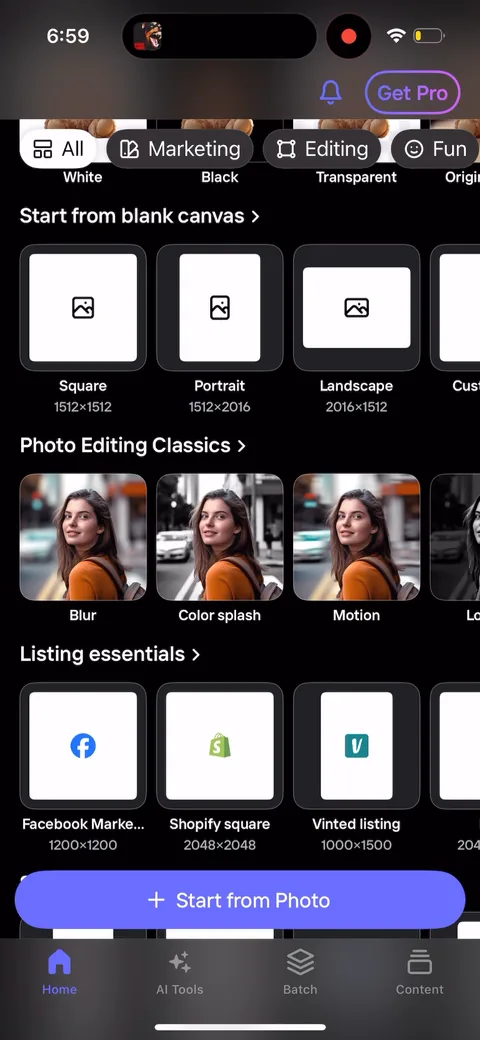Expand Start from blank canvas section
480x1040 pixels.
139,216
